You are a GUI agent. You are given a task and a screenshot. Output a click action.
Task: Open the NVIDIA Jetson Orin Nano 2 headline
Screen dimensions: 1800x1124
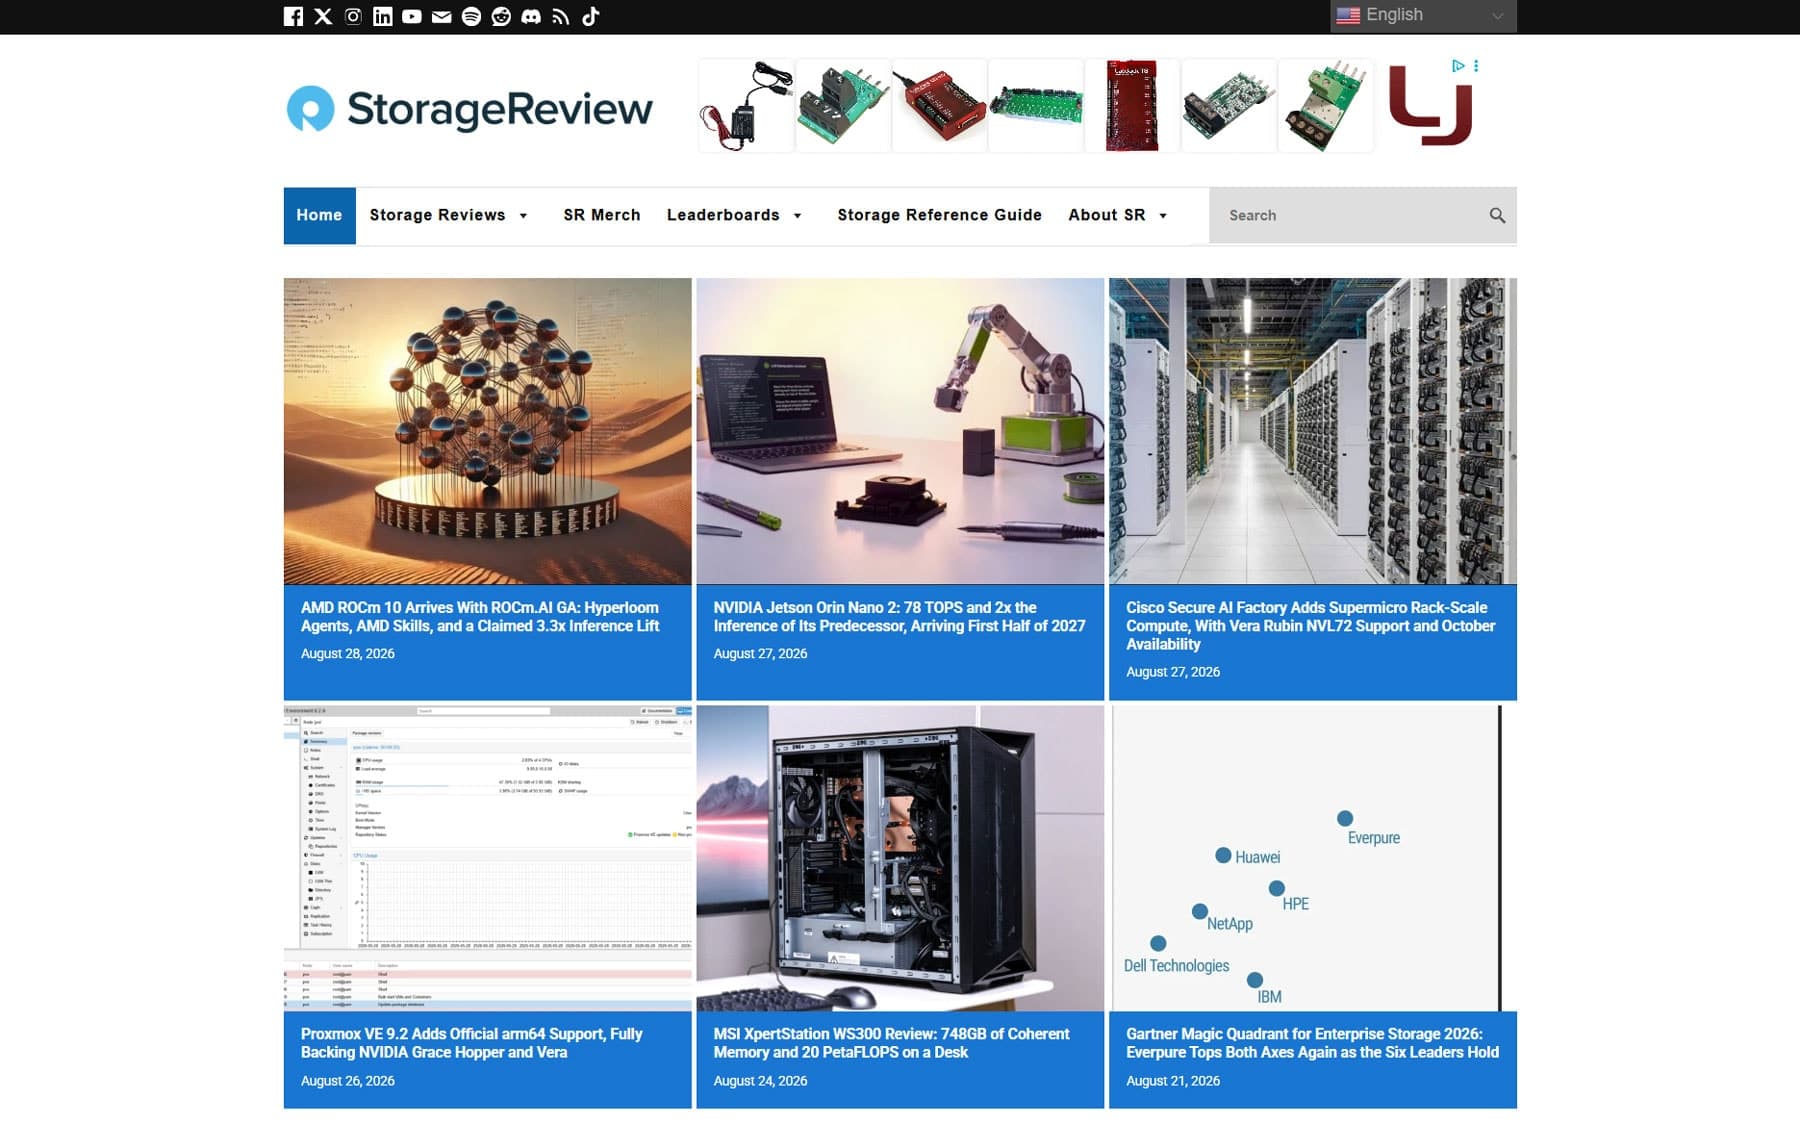tap(899, 617)
